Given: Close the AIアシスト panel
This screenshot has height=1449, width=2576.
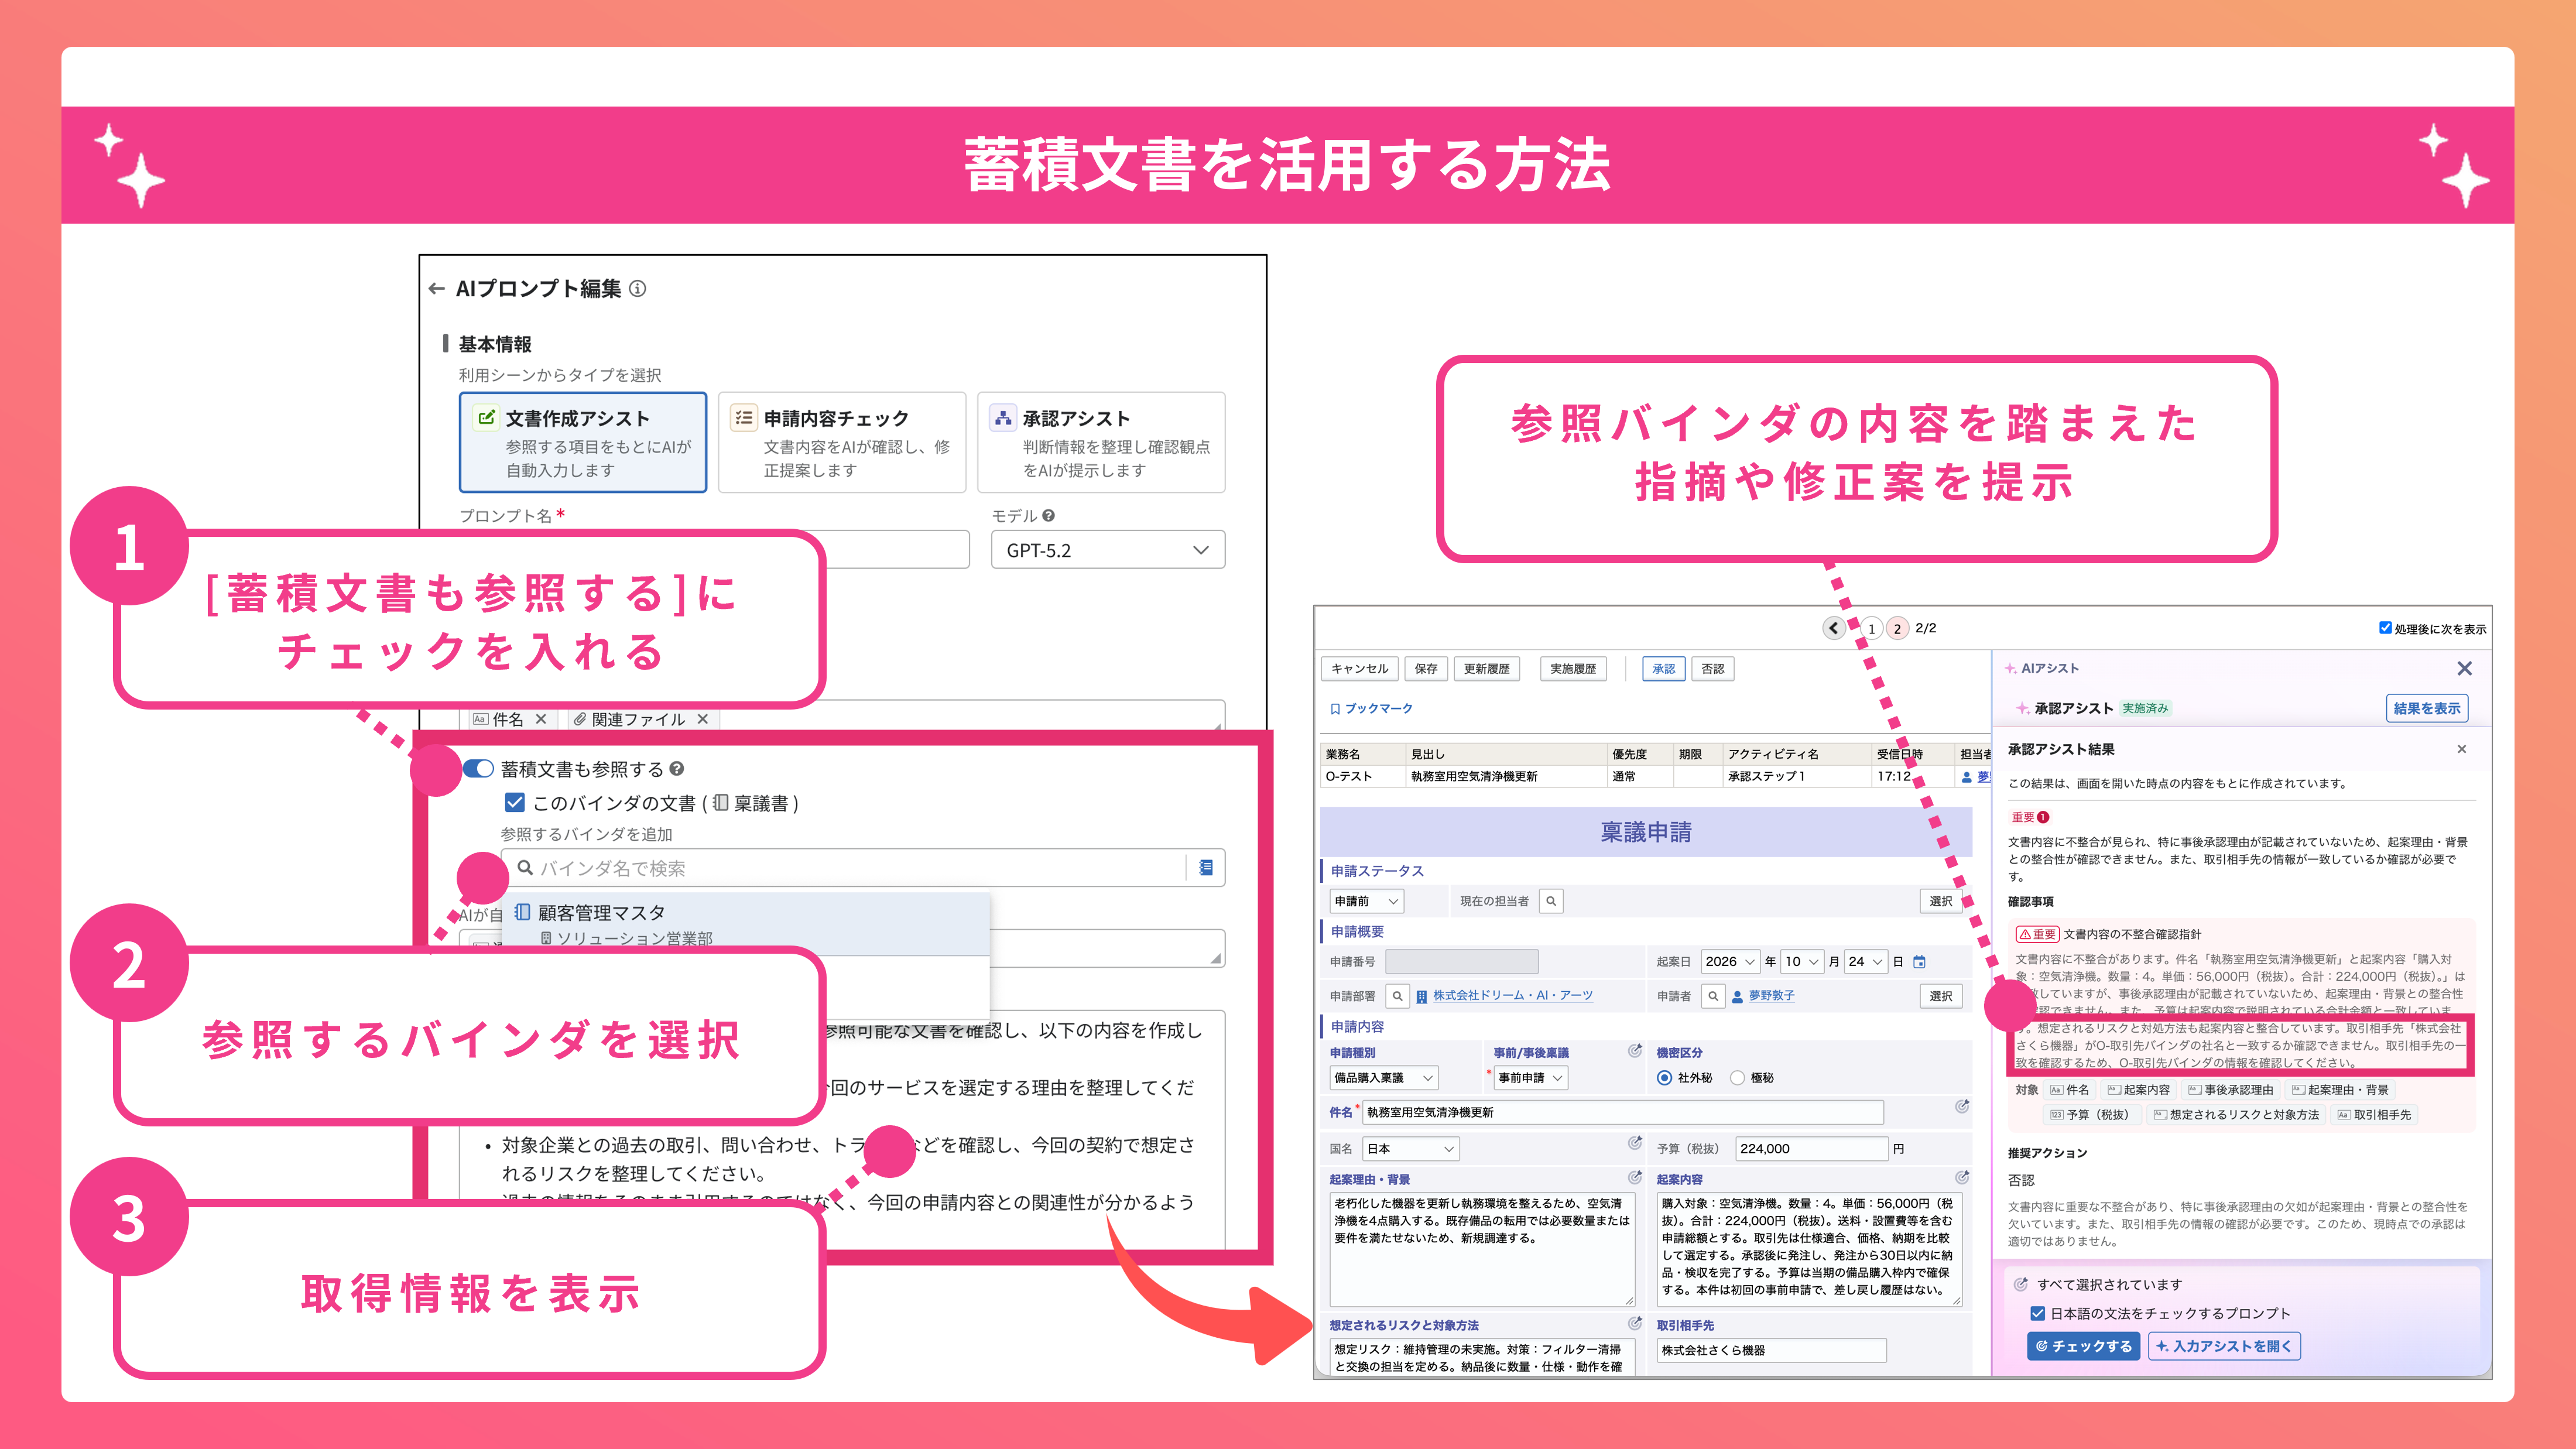Looking at the screenshot, I should 2464,668.
